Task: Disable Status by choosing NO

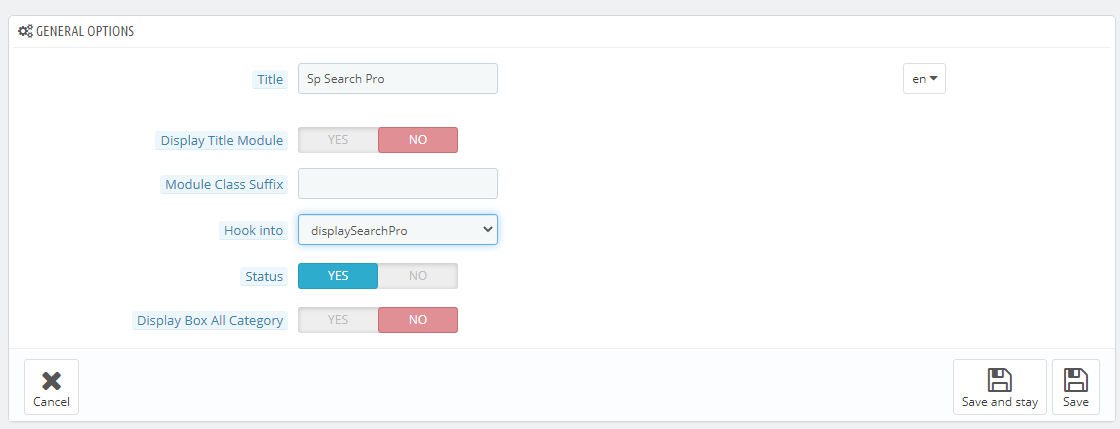Action: click(418, 276)
